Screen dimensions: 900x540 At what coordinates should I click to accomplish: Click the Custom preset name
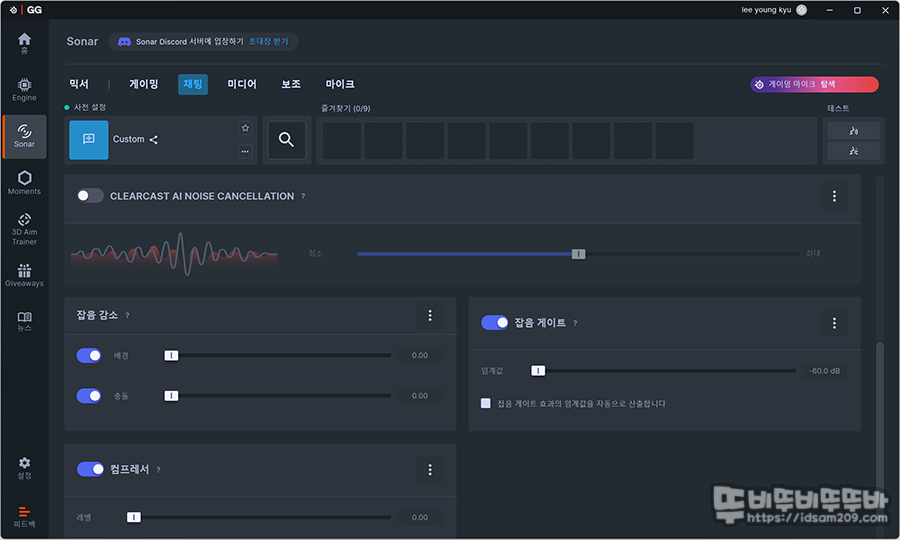tap(129, 139)
